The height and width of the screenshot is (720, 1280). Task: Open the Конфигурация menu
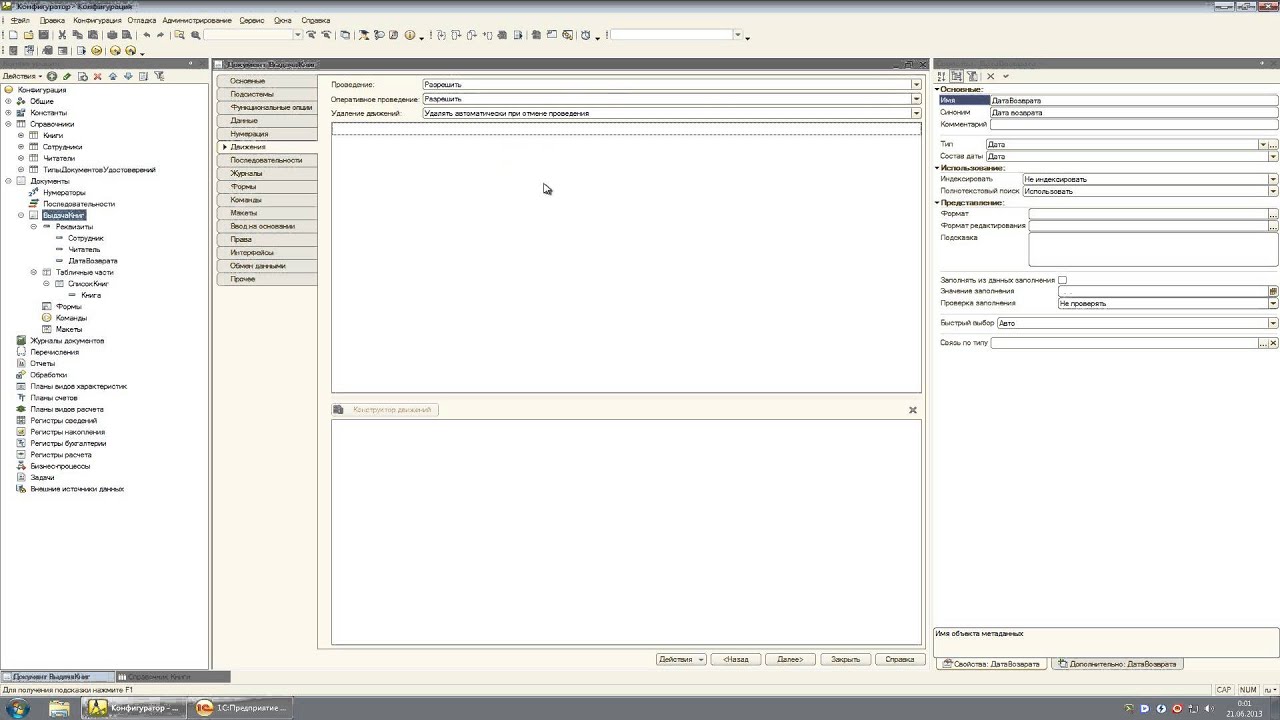(x=97, y=20)
